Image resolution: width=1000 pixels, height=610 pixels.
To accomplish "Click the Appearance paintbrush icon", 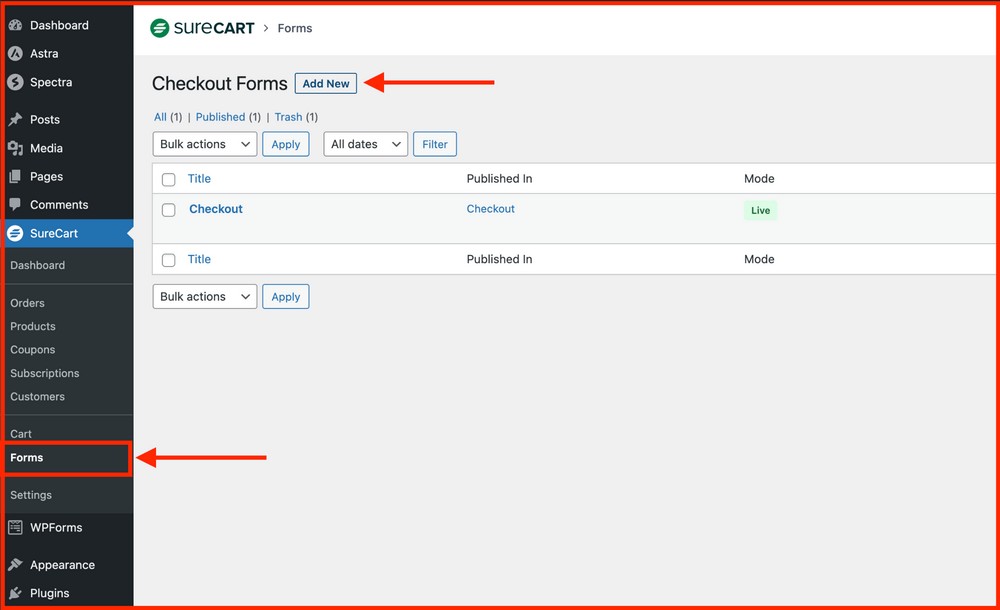I will click(x=15, y=565).
